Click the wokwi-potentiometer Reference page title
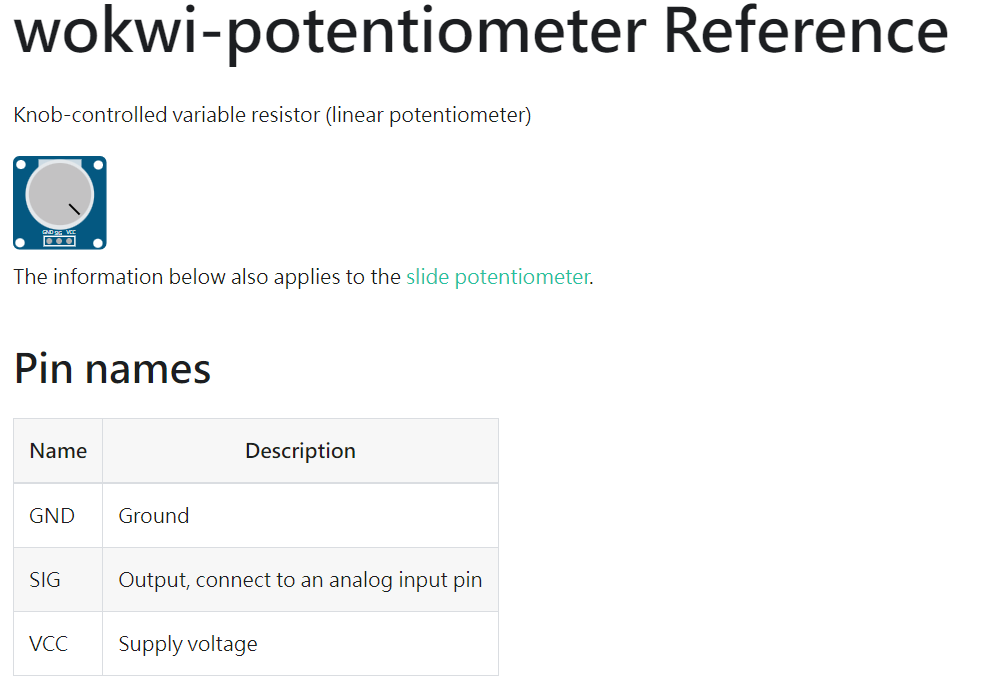 point(481,32)
